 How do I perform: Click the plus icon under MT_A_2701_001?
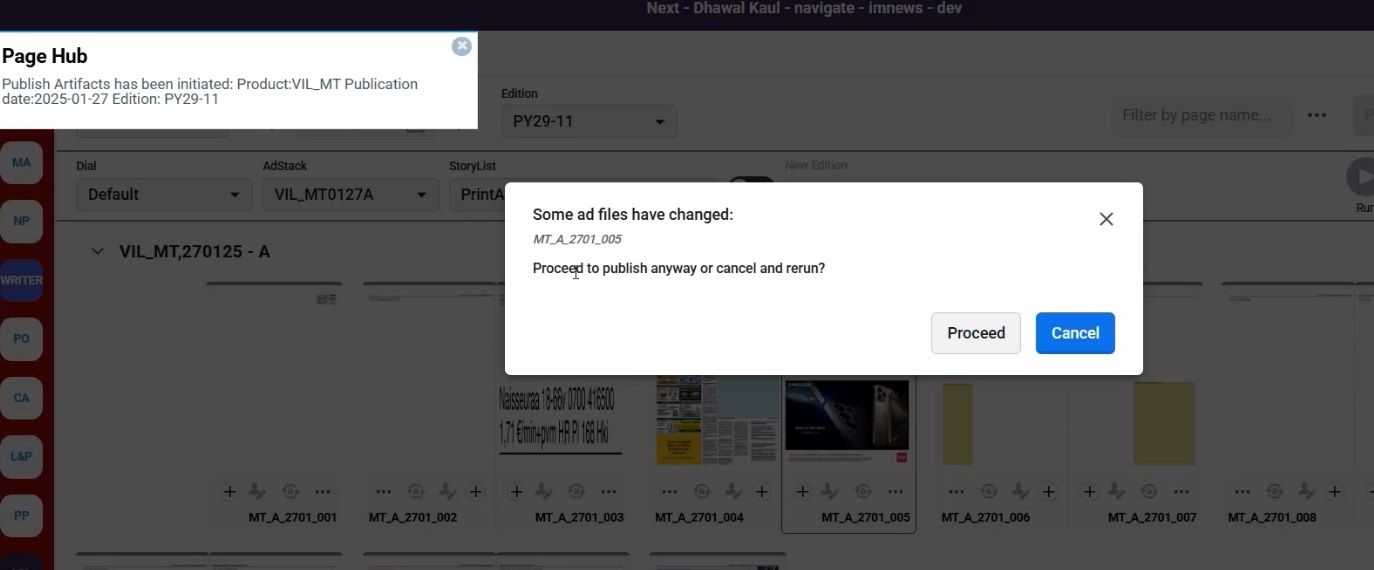click(230, 491)
